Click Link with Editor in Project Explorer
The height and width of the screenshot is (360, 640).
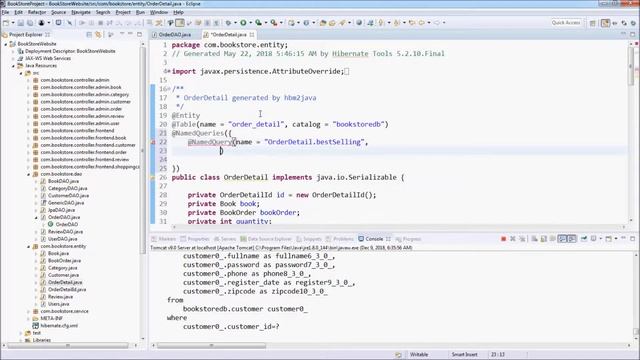(x=98, y=35)
